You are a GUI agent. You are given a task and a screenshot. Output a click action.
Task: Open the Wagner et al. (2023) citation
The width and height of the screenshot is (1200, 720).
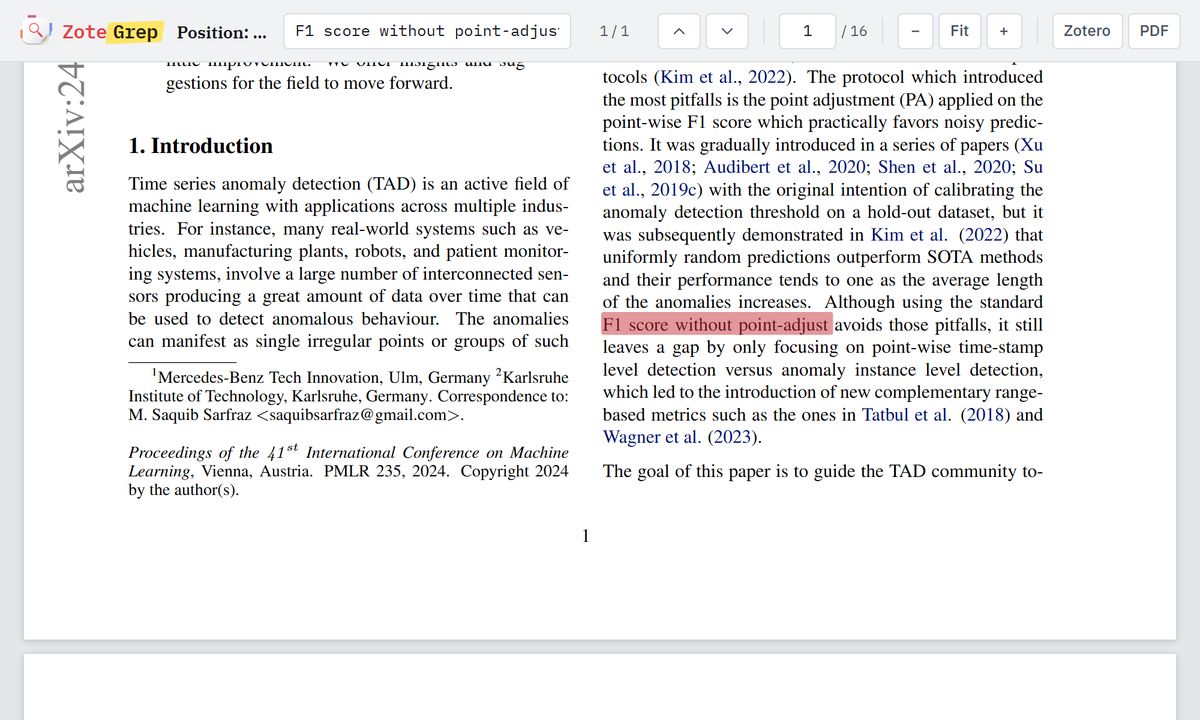[680, 437]
